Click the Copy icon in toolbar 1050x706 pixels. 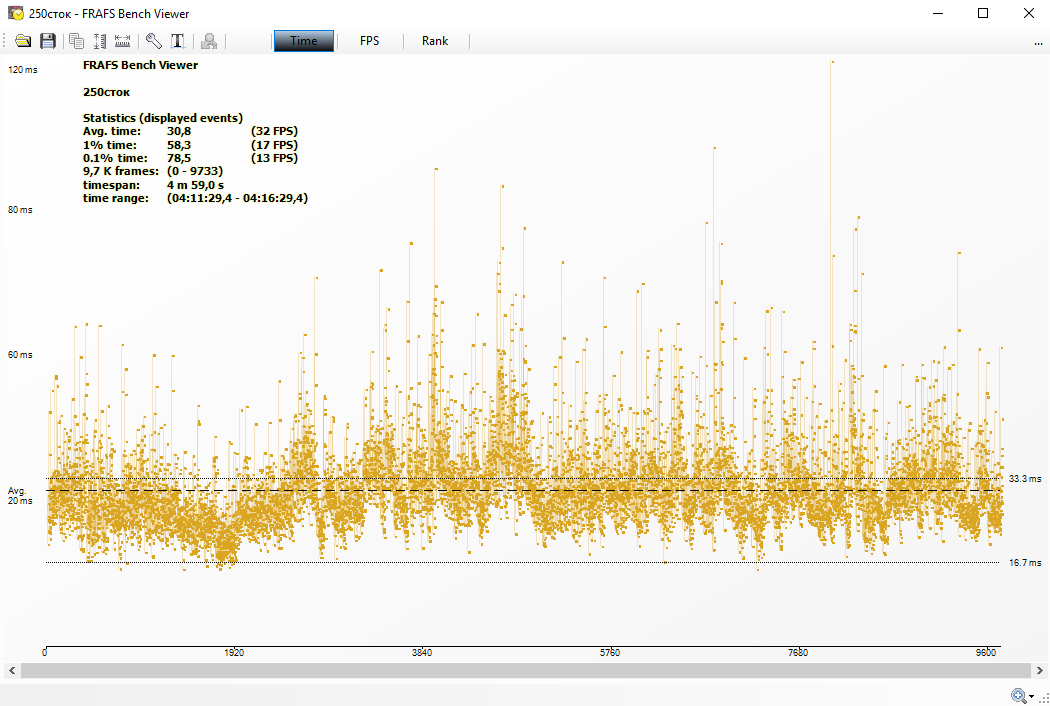(76, 41)
